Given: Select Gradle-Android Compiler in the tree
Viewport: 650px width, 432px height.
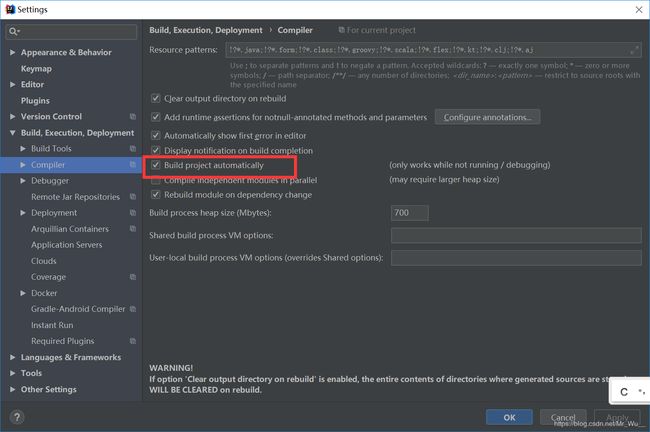Looking at the screenshot, I should point(78,309).
